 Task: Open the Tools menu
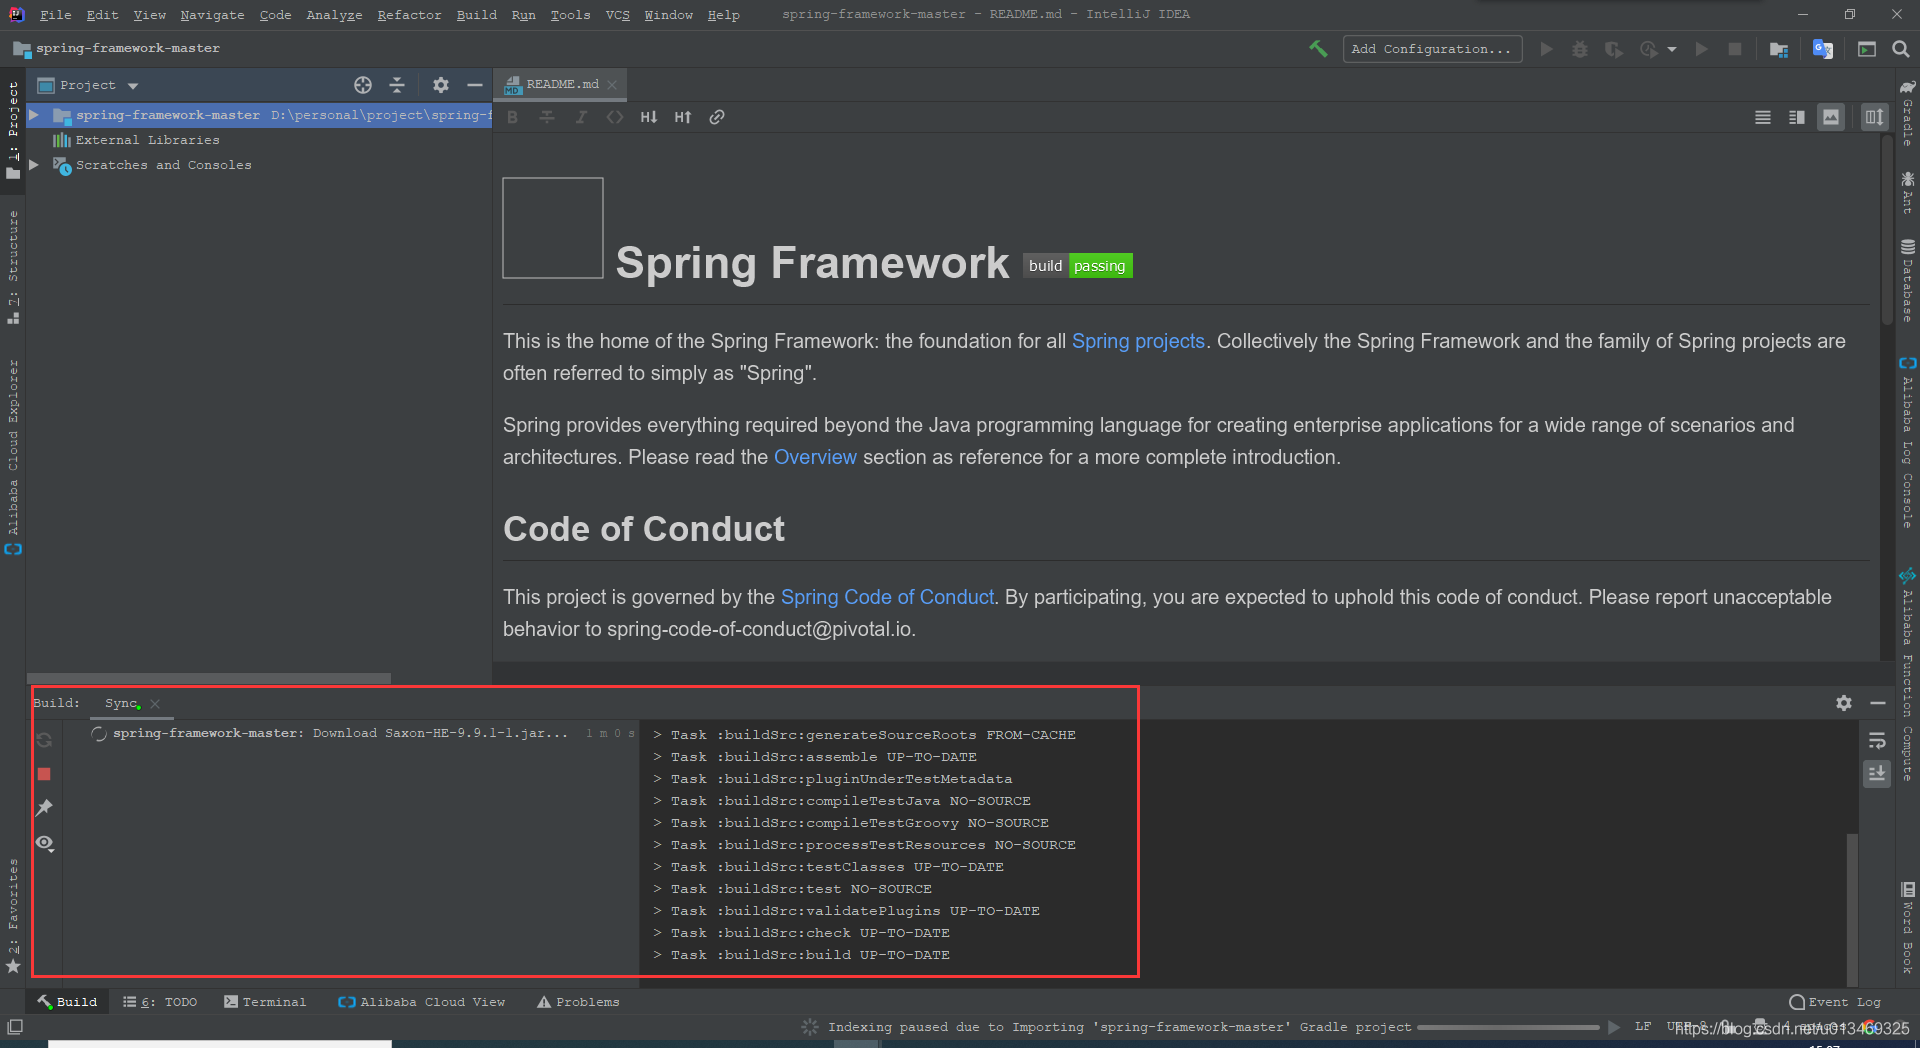[570, 15]
